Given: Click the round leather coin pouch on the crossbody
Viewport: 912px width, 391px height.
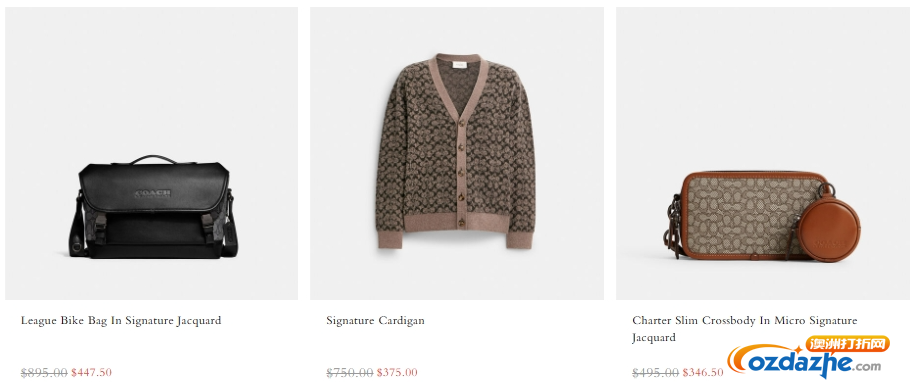Looking at the screenshot, I should pyautogui.click(x=821, y=228).
